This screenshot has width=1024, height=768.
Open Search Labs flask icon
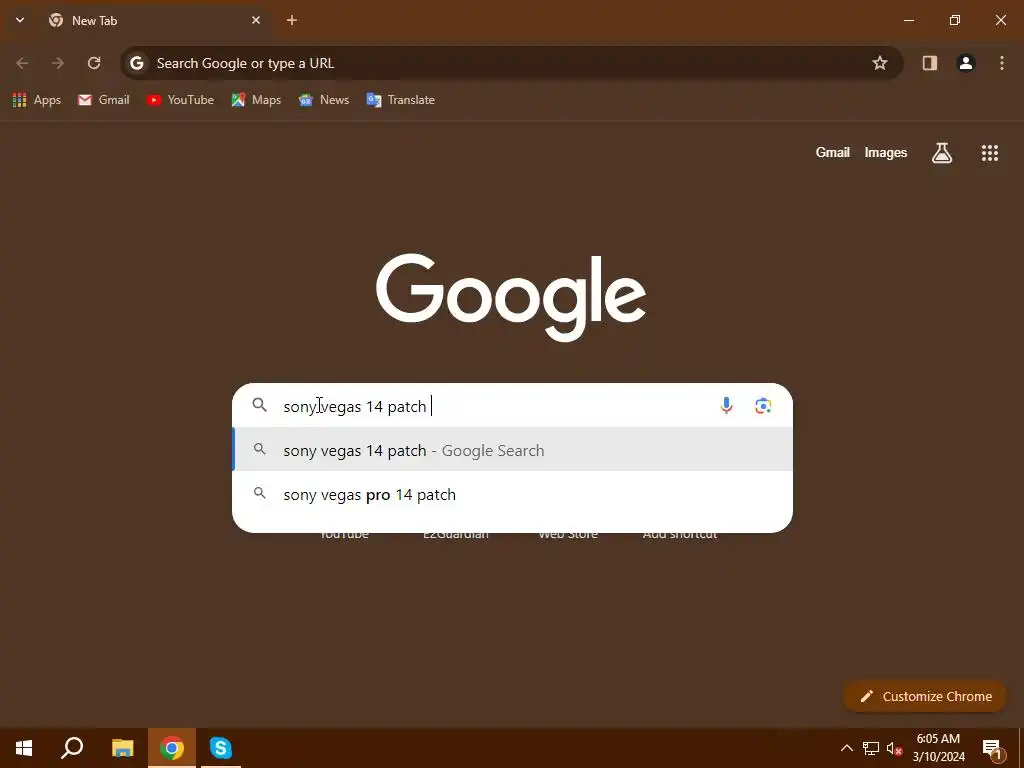click(942, 153)
